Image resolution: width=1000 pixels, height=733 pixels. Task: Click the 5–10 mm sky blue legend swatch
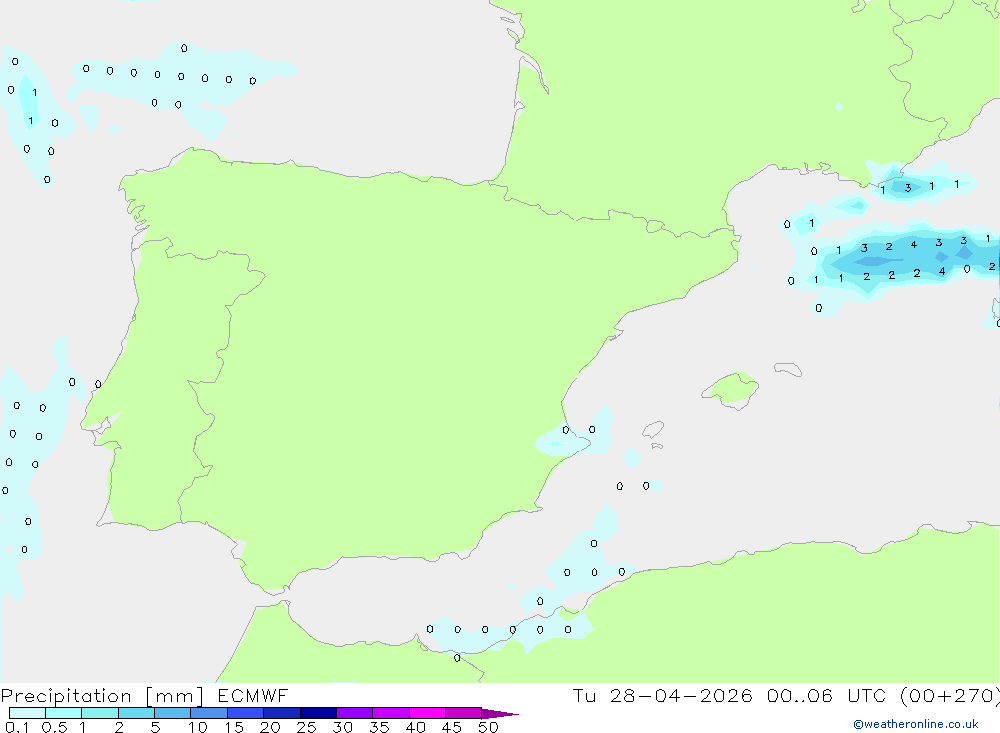coord(173,713)
